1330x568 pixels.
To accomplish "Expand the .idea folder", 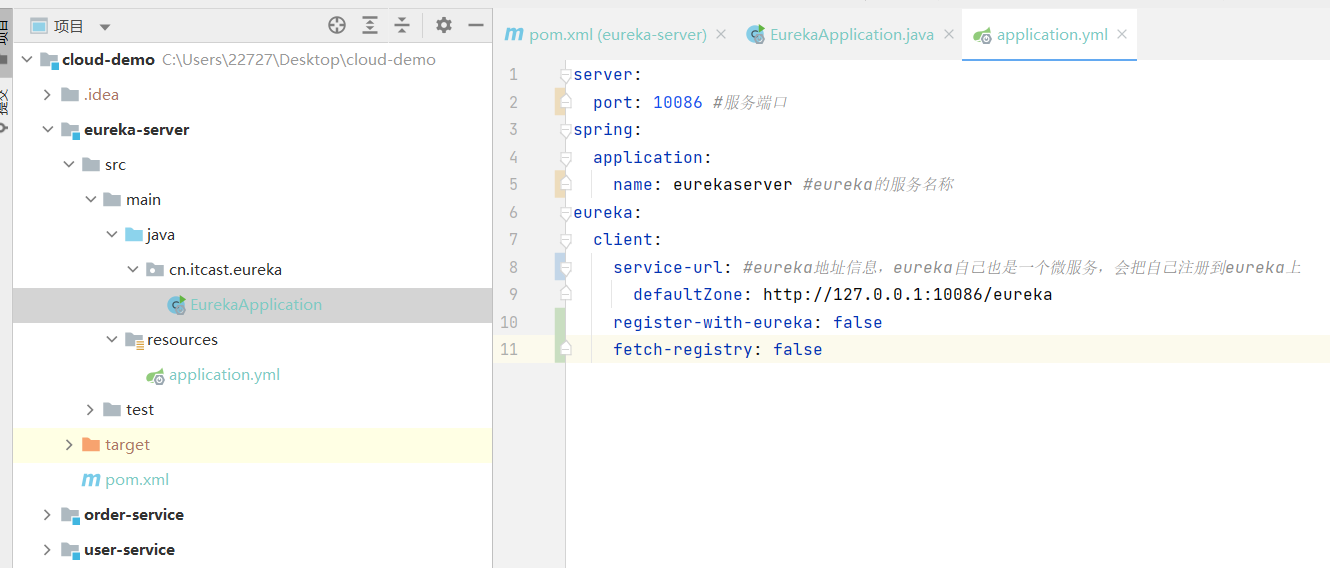I will coord(47,95).
